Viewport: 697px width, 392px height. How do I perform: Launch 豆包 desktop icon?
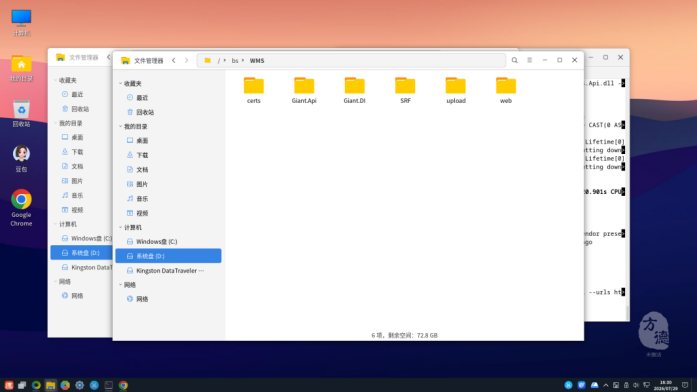(21, 159)
